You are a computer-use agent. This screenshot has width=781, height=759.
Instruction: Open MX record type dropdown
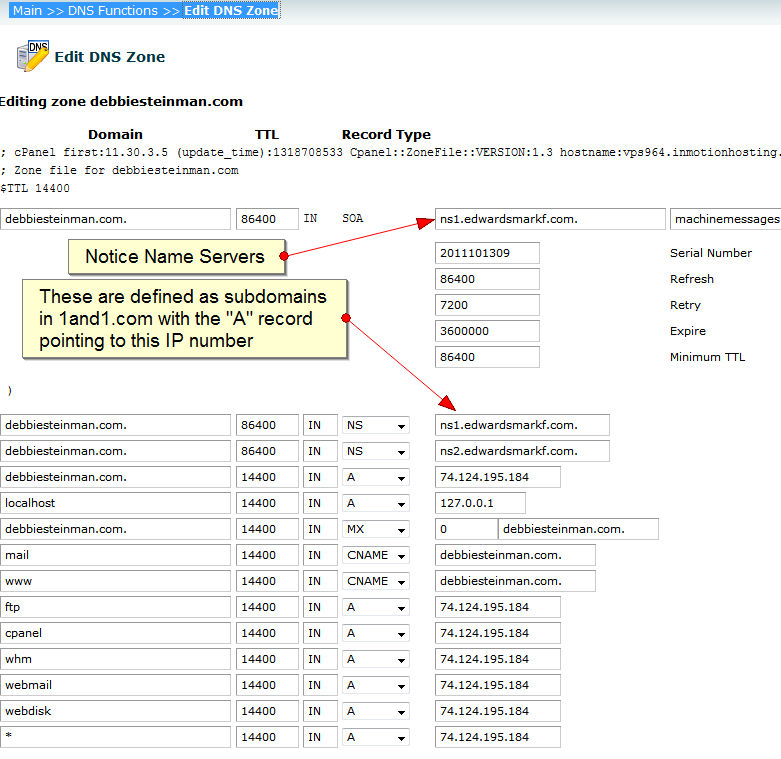(x=376, y=529)
